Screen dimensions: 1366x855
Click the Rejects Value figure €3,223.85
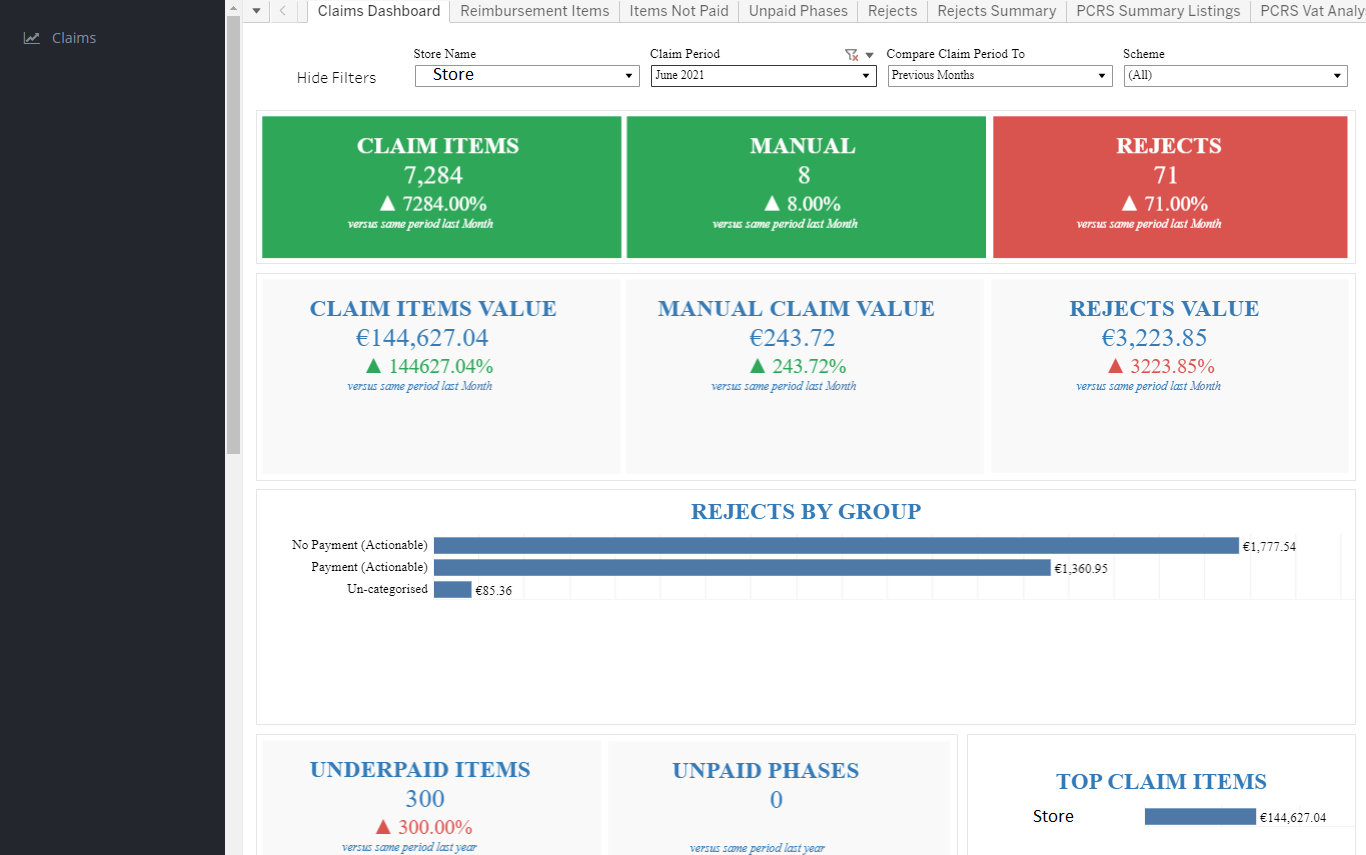tap(1155, 338)
